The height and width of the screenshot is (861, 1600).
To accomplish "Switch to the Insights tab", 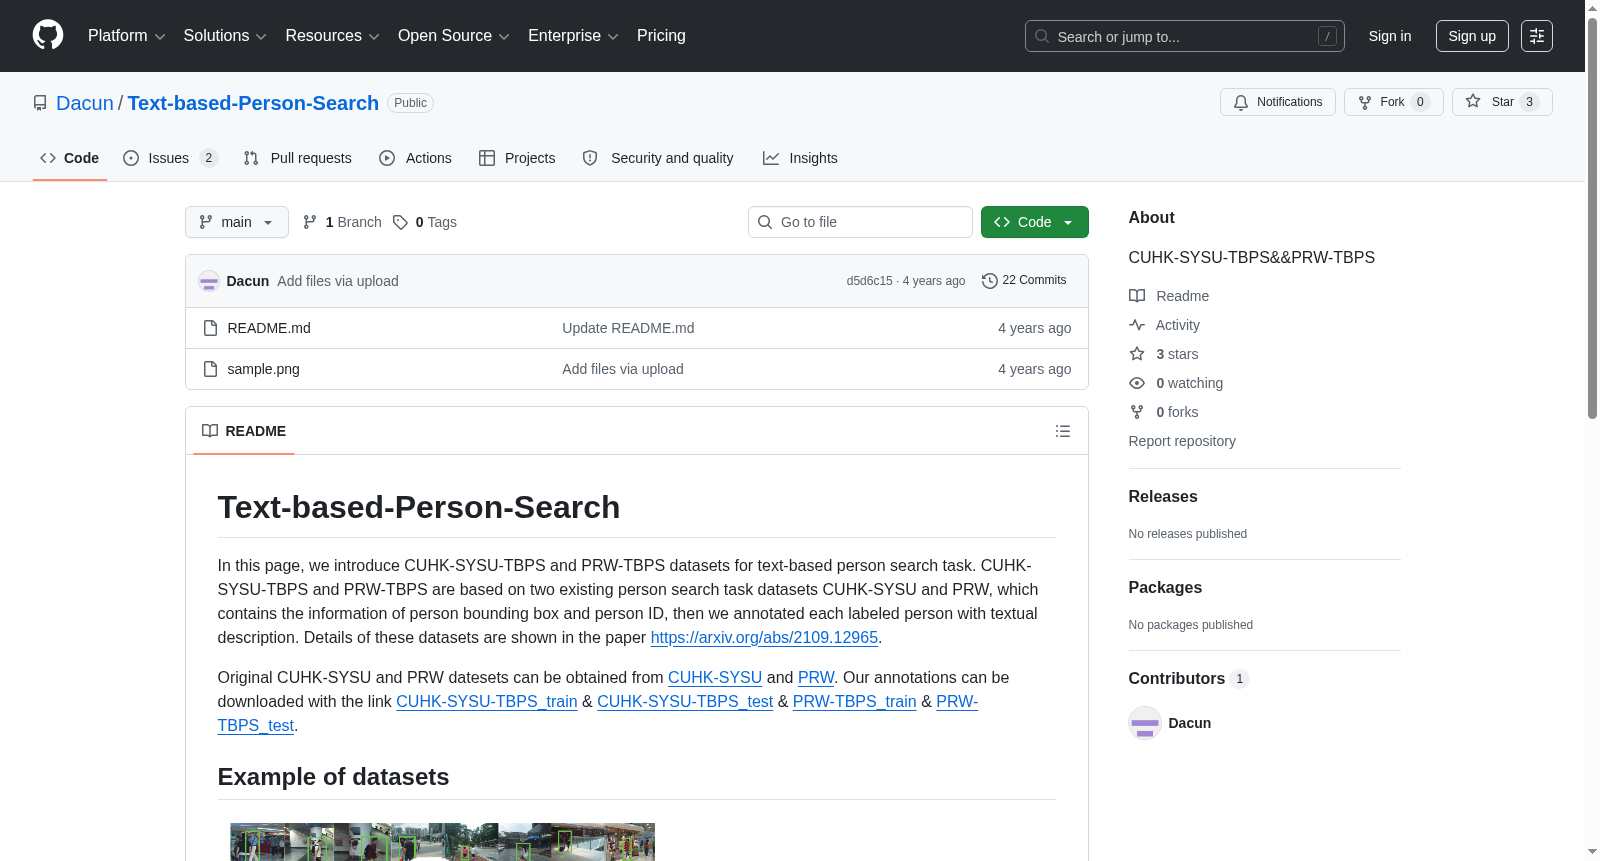I will click(x=800, y=158).
